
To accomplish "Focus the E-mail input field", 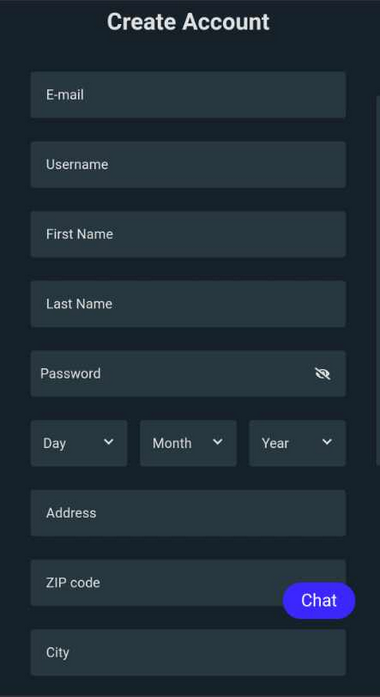I will 188,95.
